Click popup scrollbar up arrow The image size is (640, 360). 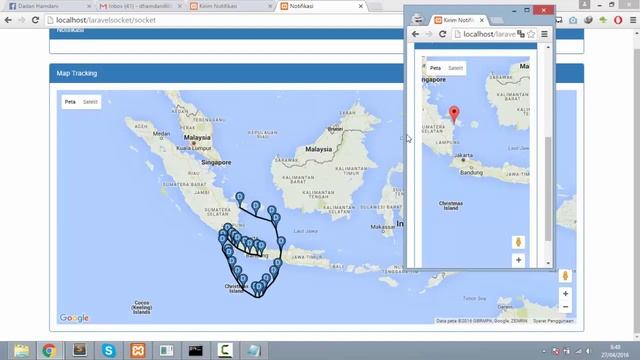tap(548, 47)
